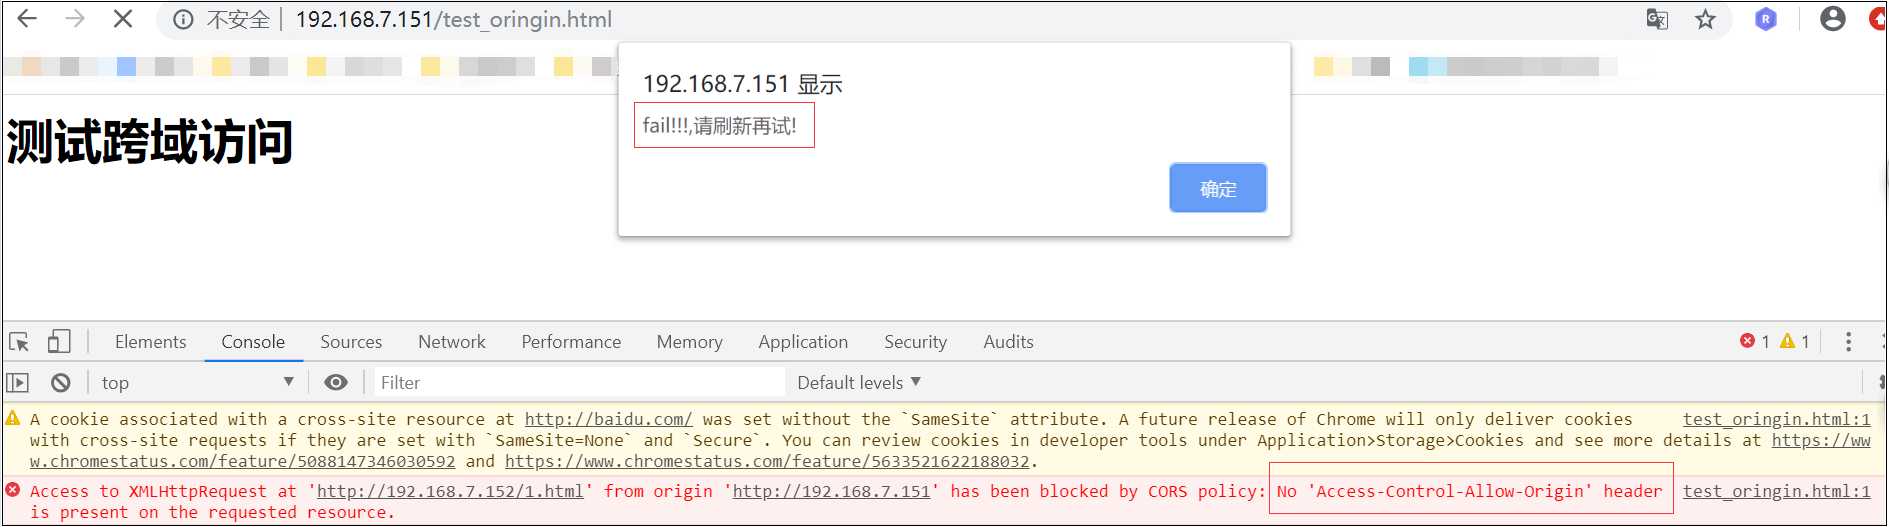Clear console with the ban icon
Screen dimensions: 1889x527
(x=61, y=382)
